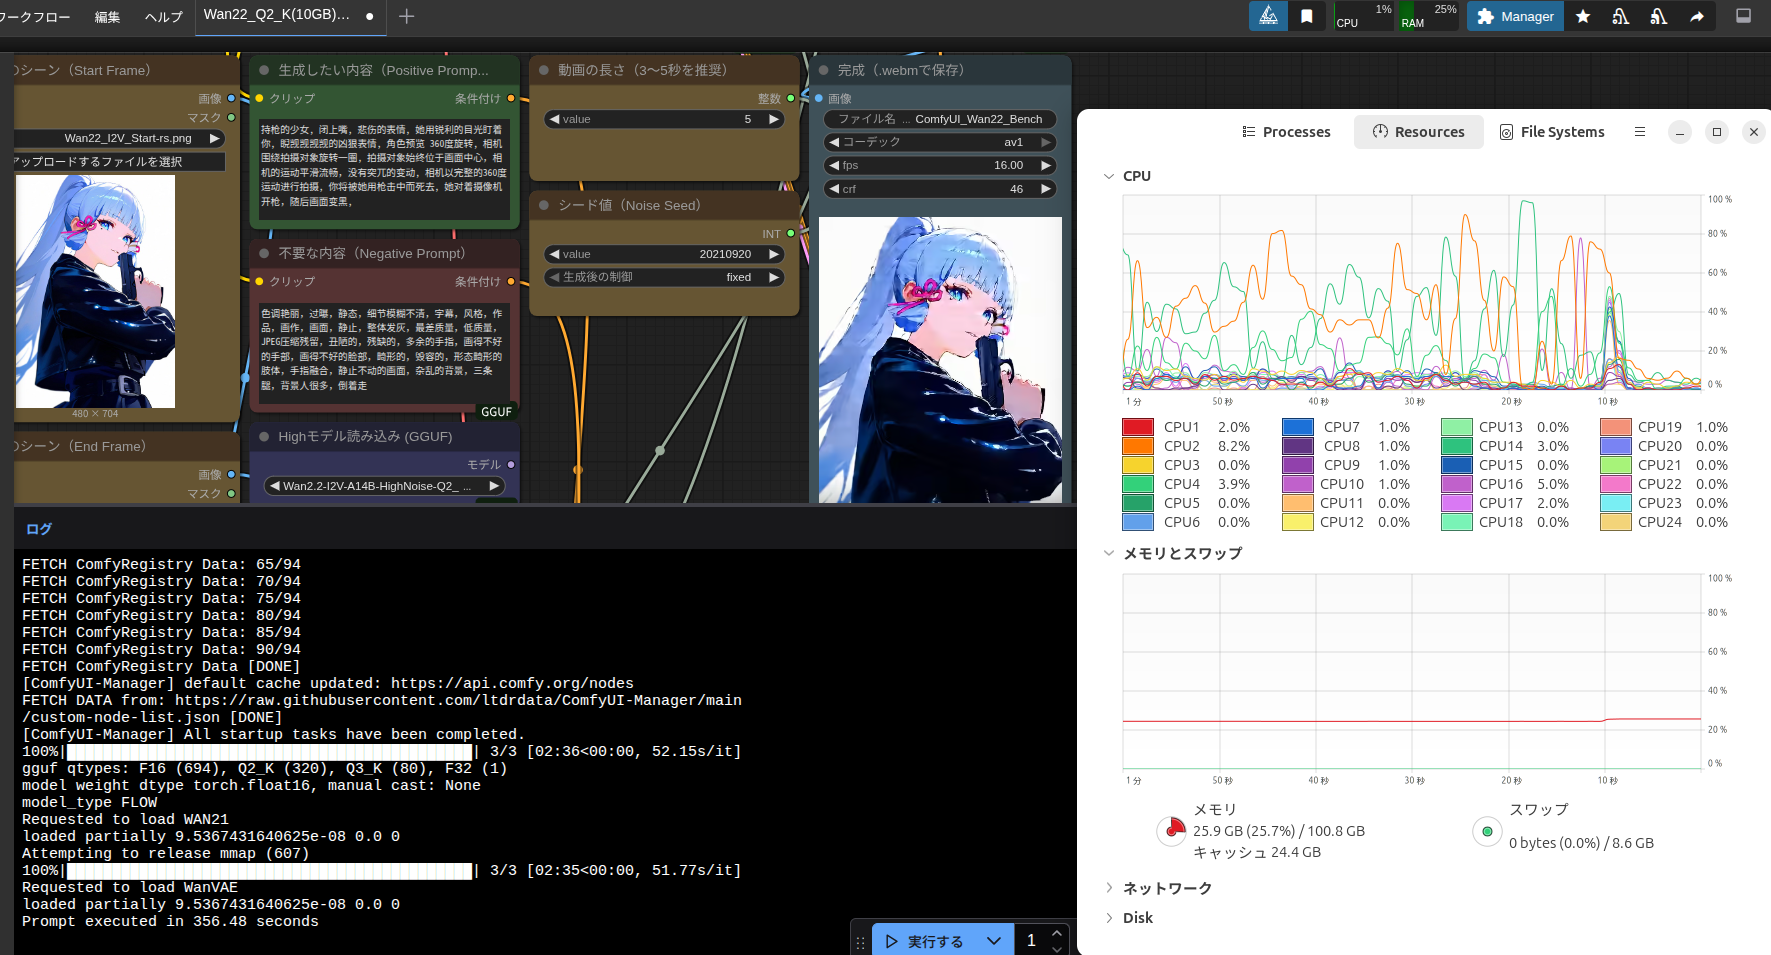Switch to the File Systems tab

click(1552, 132)
